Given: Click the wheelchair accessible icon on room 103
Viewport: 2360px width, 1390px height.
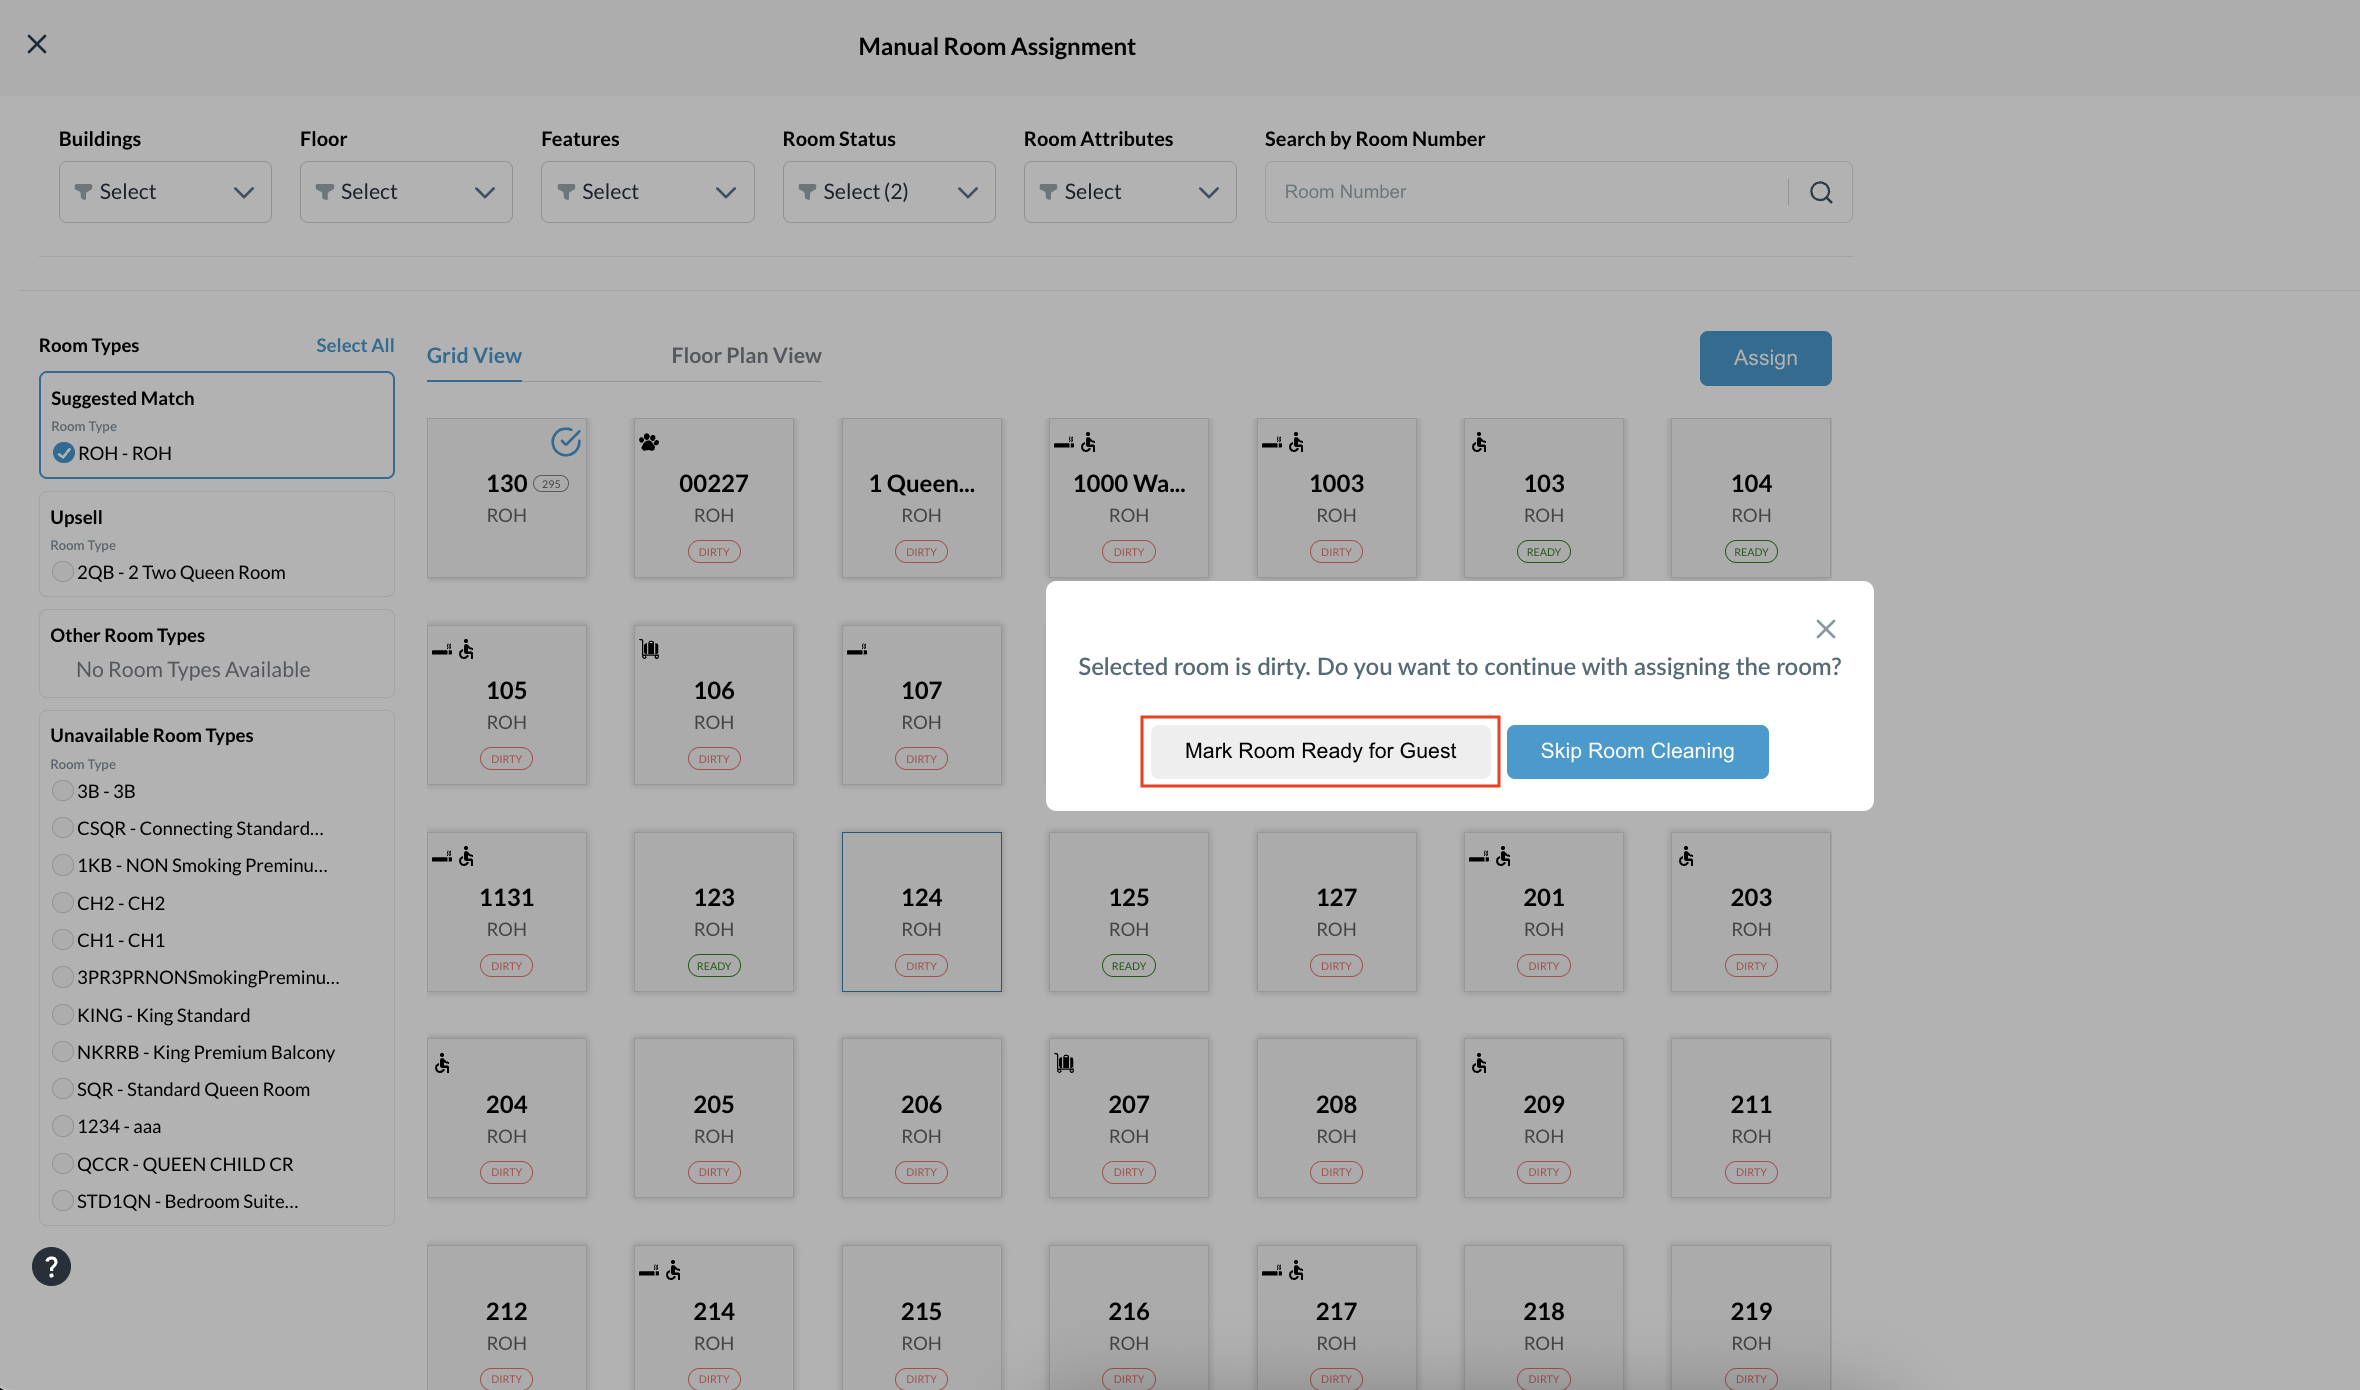Looking at the screenshot, I should click(1479, 442).
